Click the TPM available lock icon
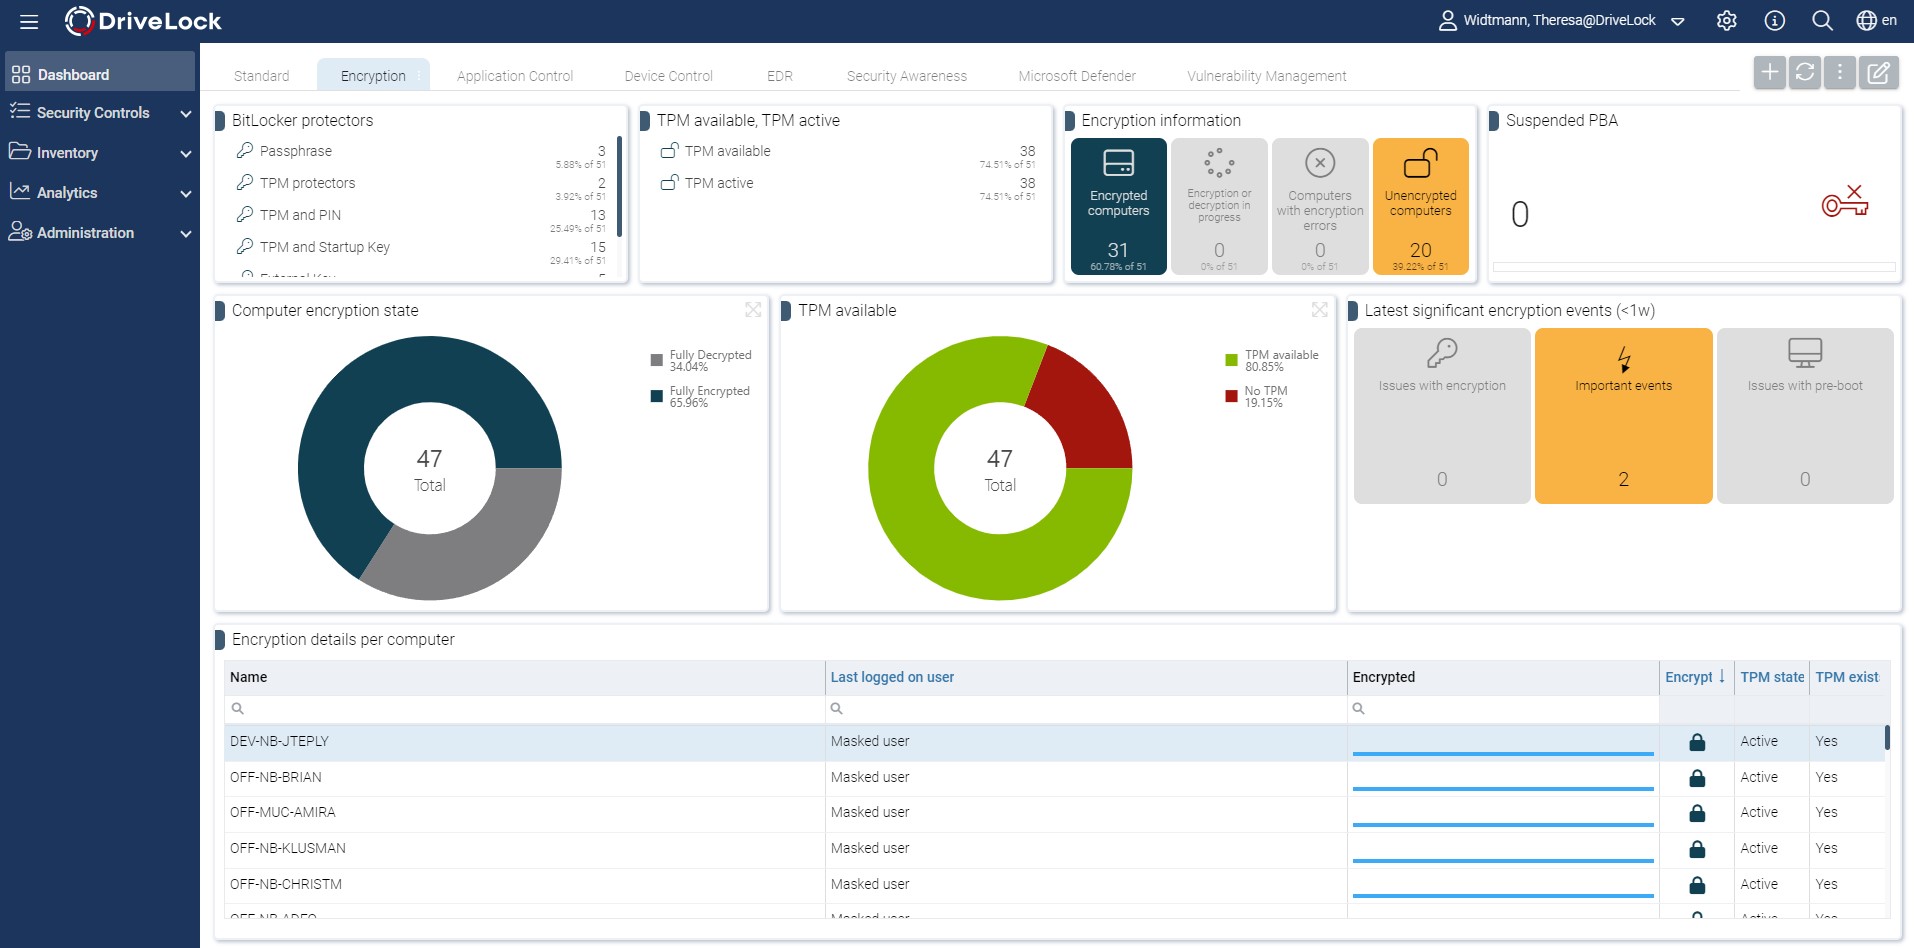Image resolution: width=1914 pixels, height=948 pixels. [670, 150]
